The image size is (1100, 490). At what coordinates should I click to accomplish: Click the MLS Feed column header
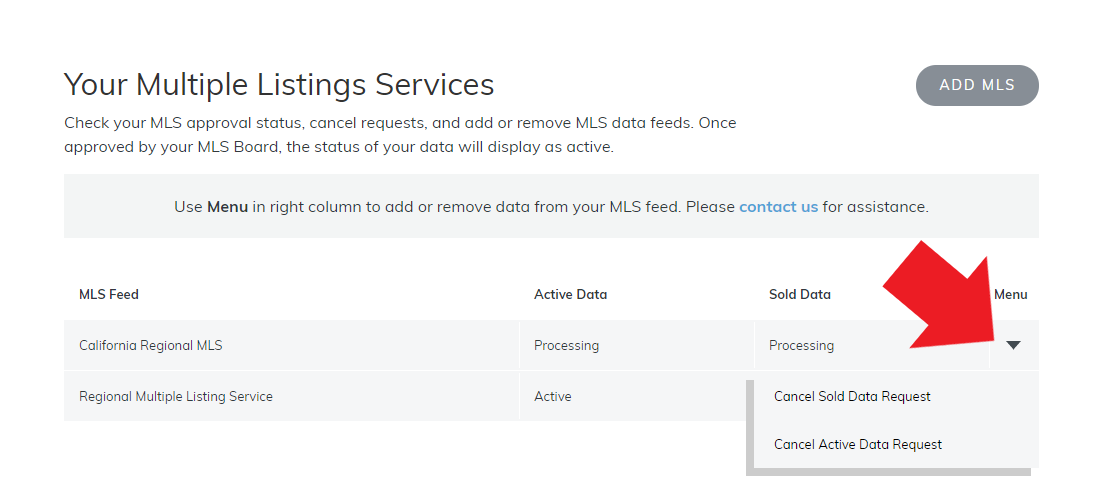click(109, 294)
